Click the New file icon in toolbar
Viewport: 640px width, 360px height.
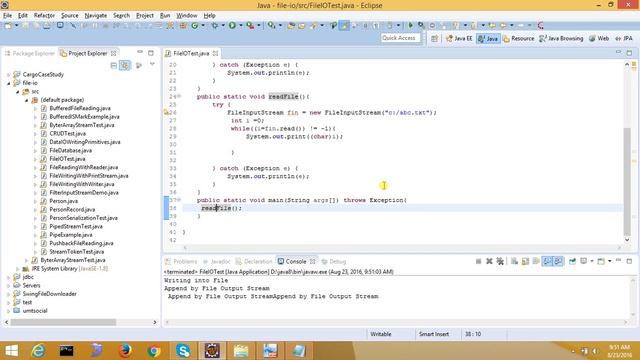pos(8,25)
